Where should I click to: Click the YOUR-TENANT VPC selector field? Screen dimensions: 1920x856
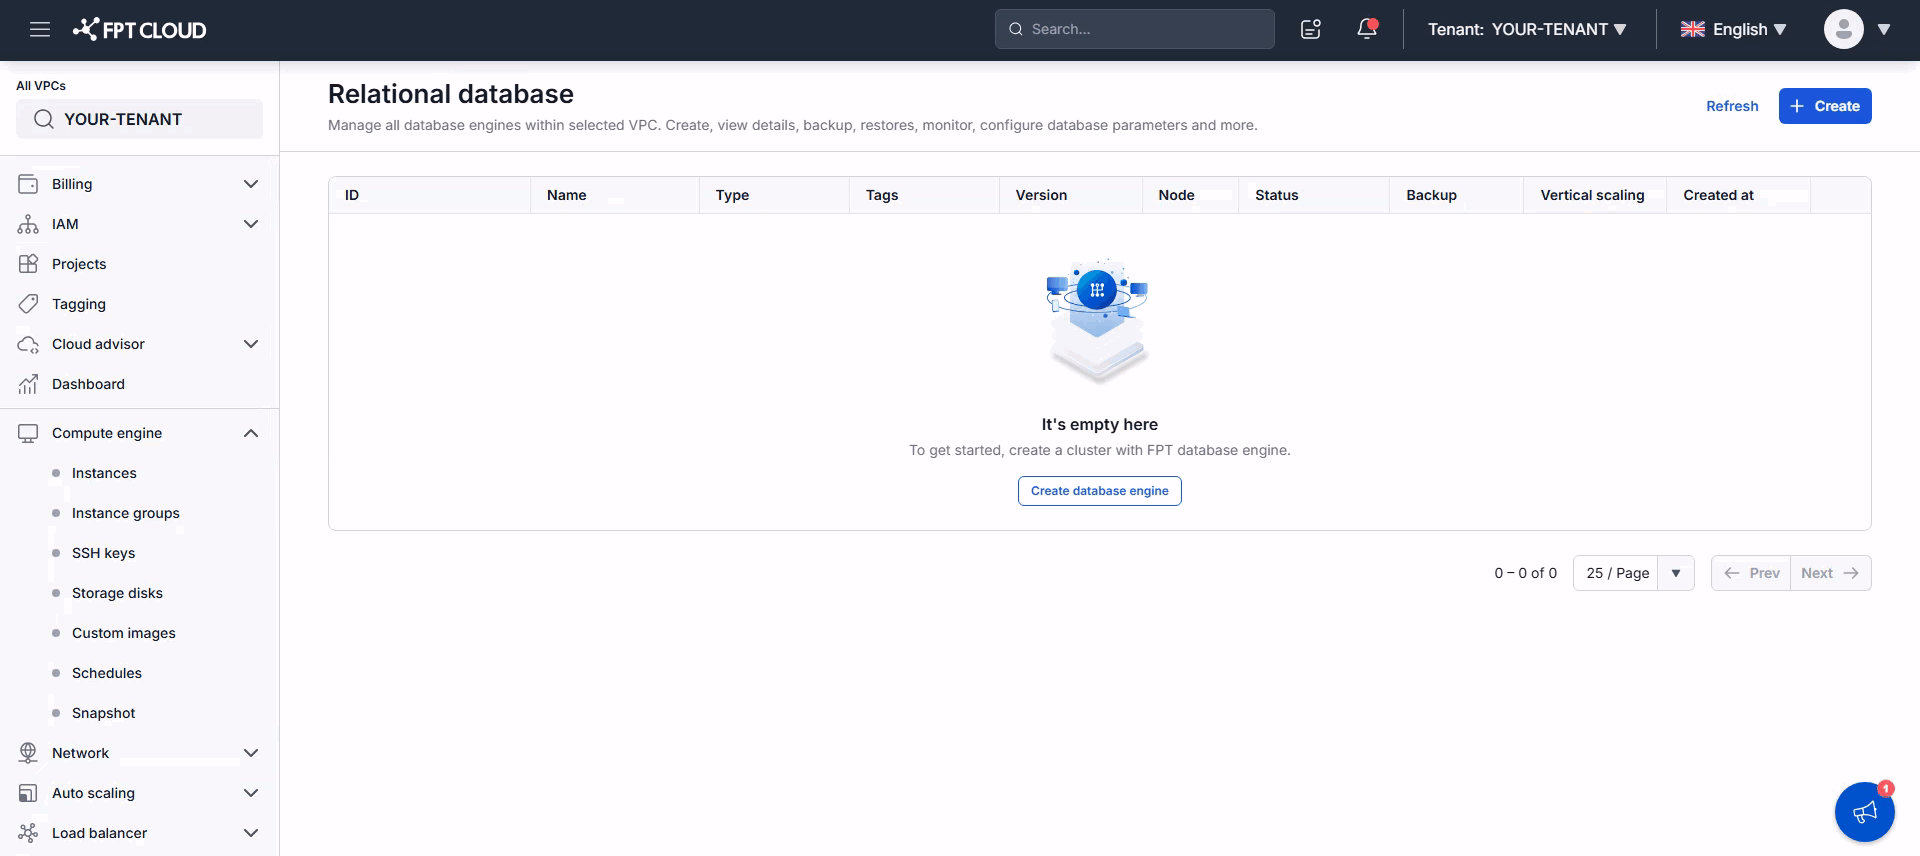pos(139,119)
